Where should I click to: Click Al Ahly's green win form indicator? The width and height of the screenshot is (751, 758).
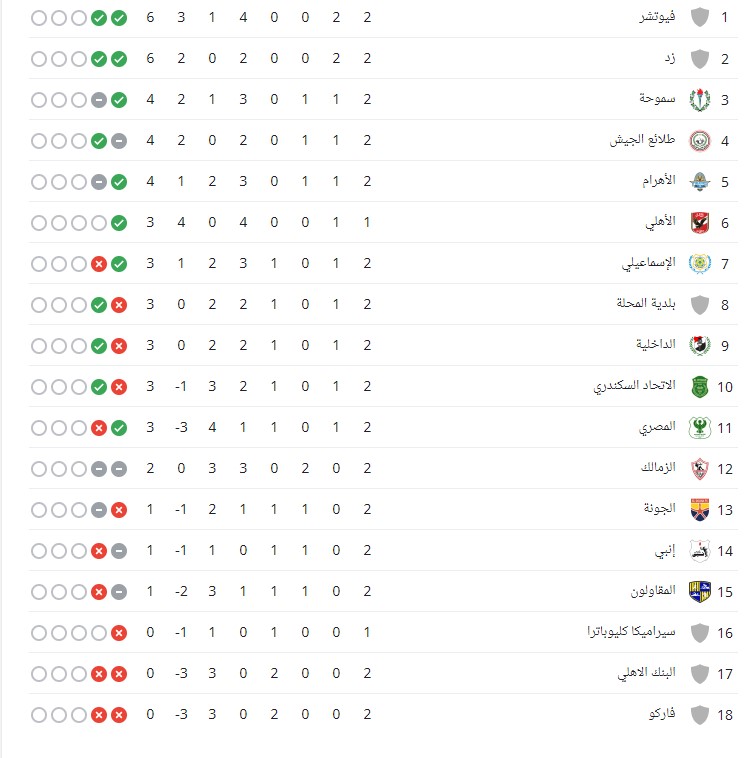tap(119, 222)
